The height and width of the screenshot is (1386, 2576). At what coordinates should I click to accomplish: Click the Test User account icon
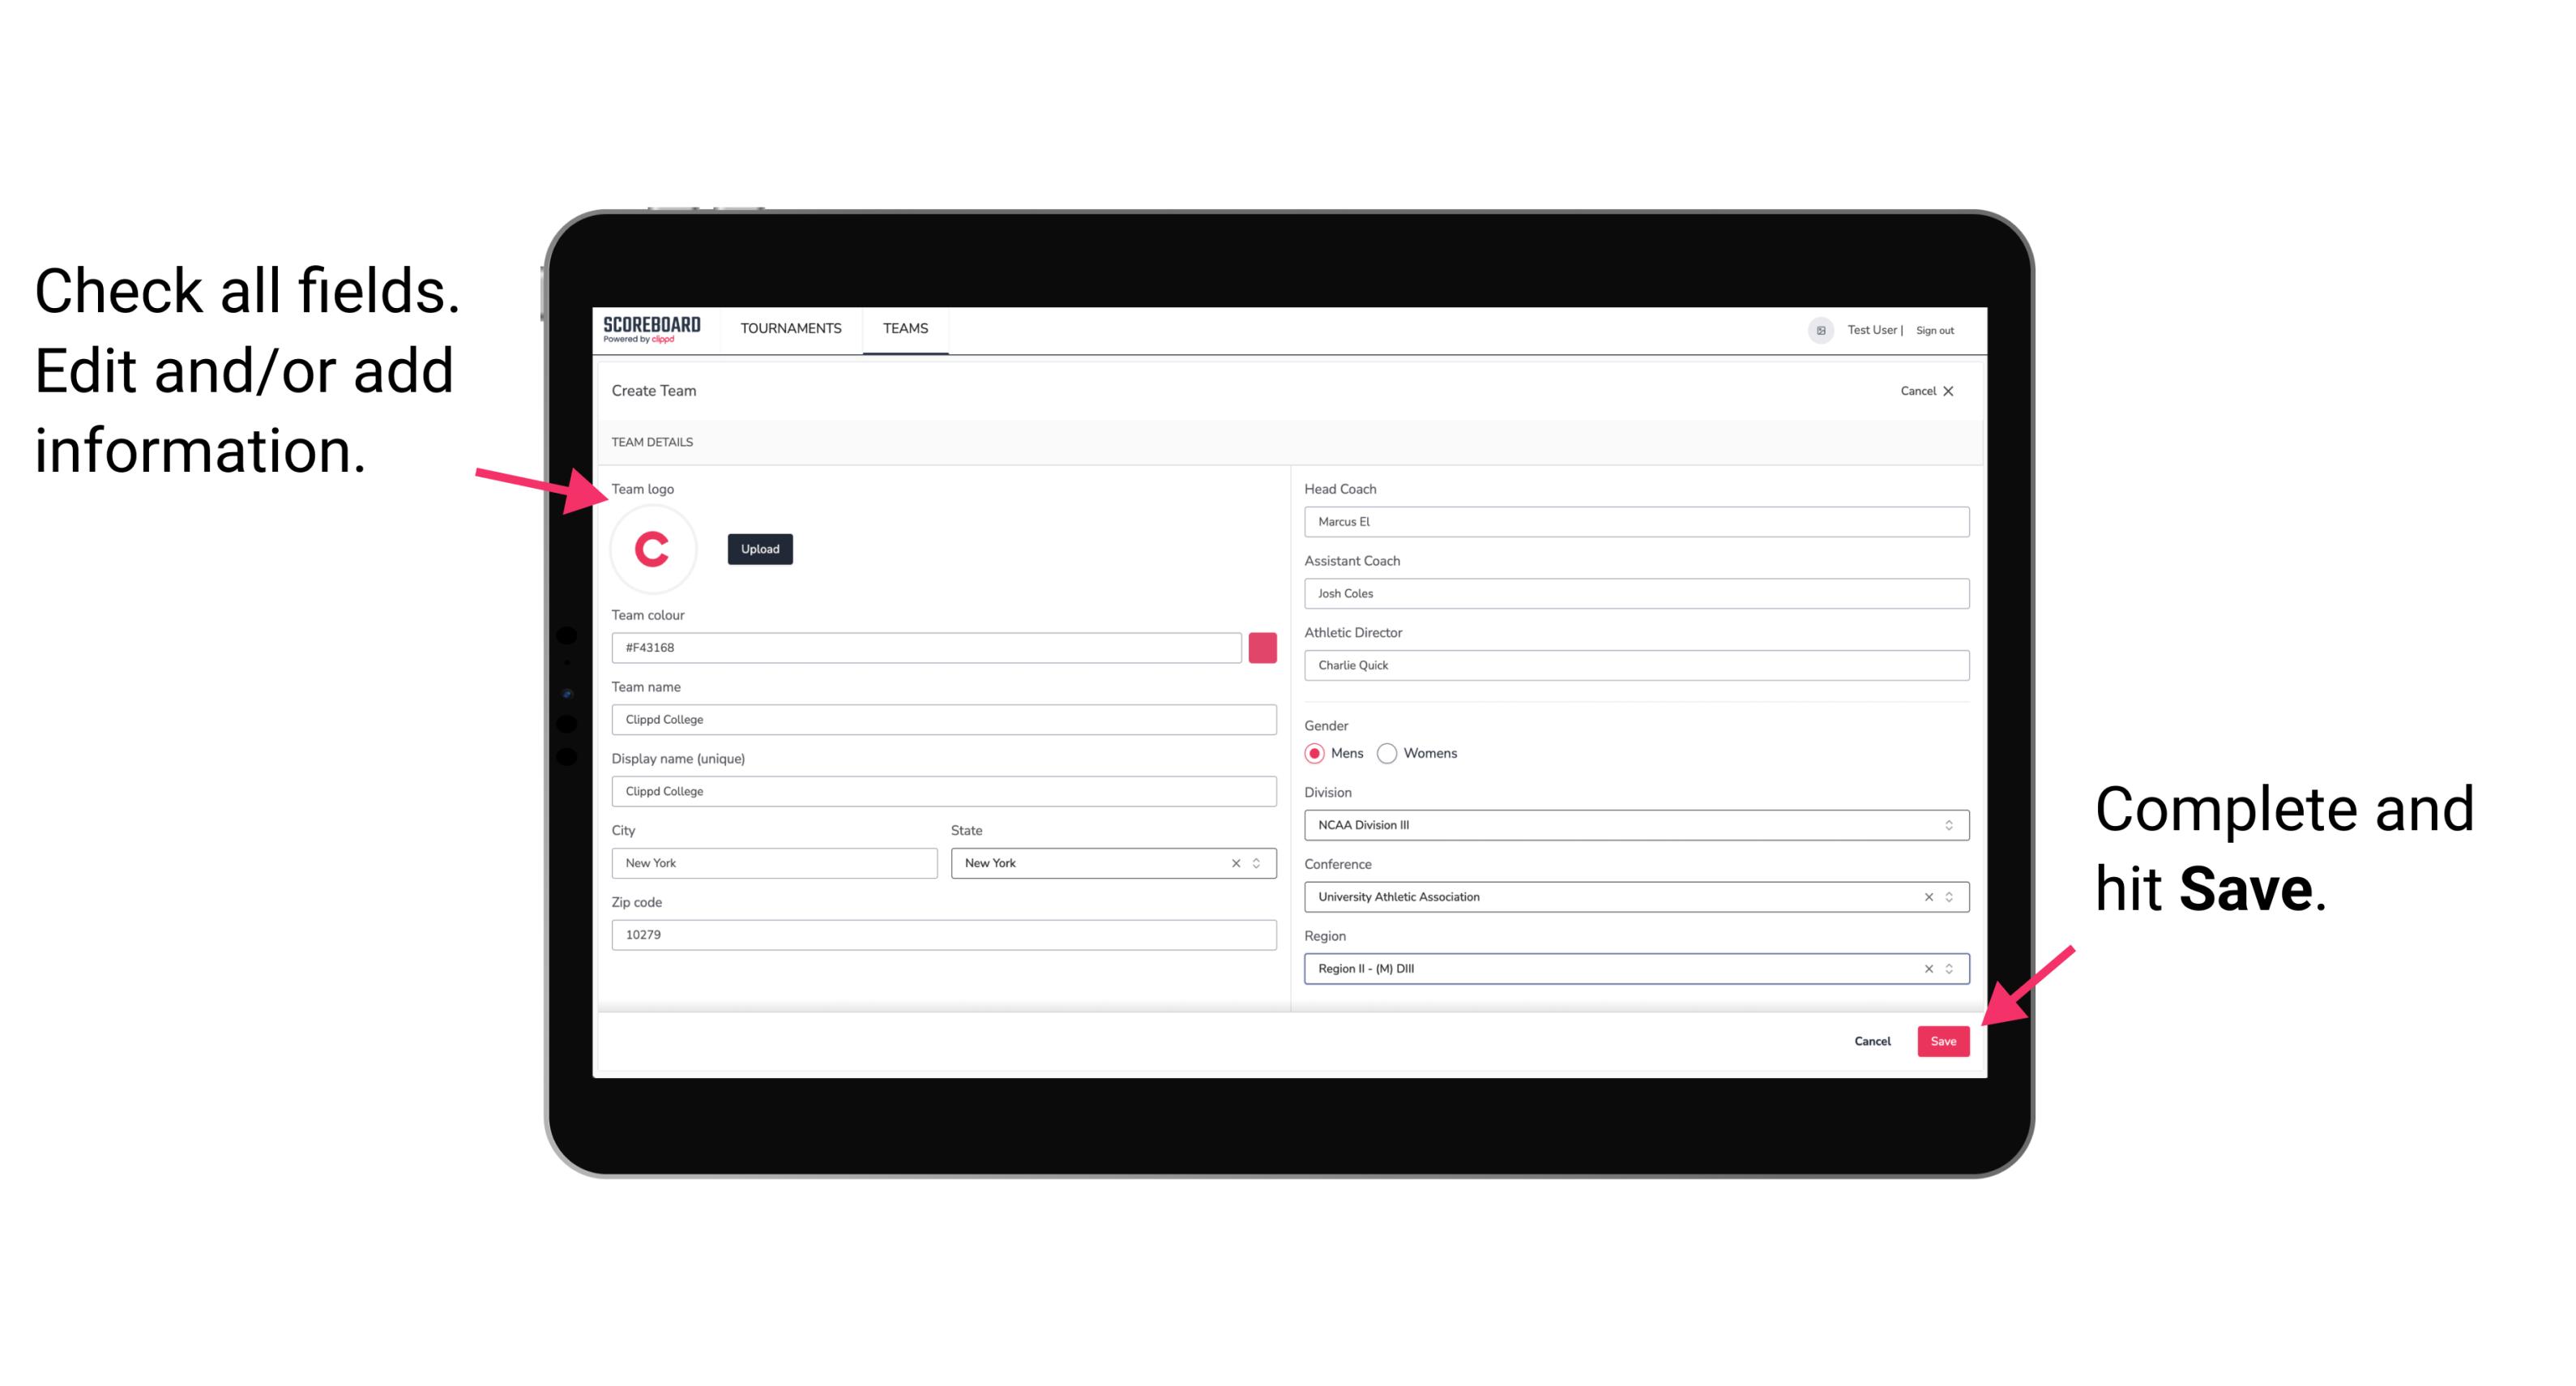(1815, 329)
